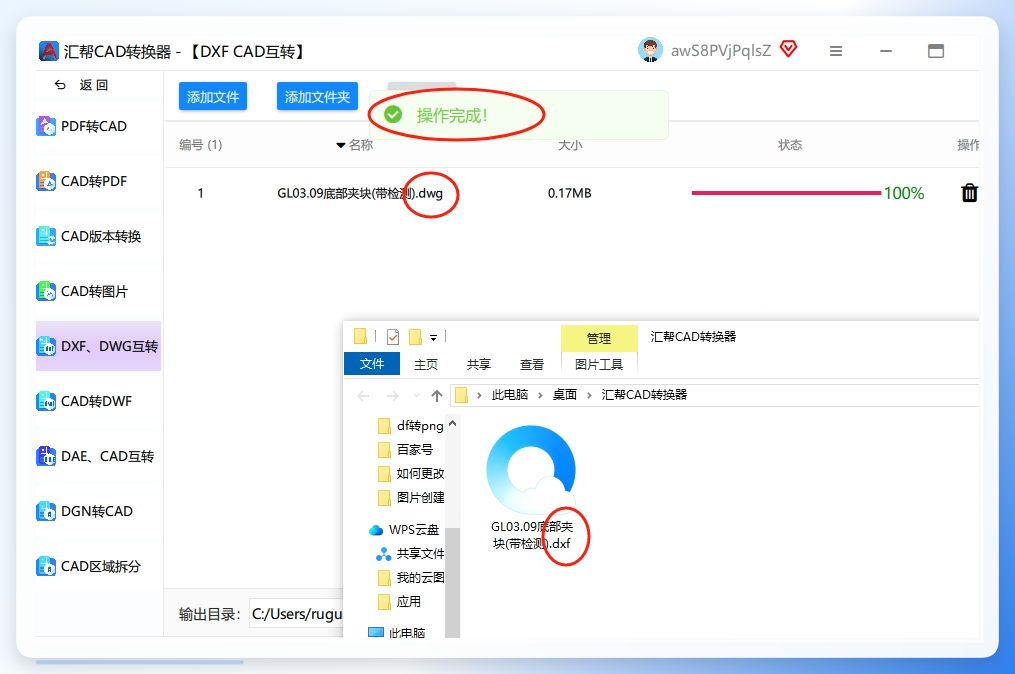Open recent locations dropdown in Explorer
The width and height of the screenshot is (1015, 674).
[x=416, y=396]
